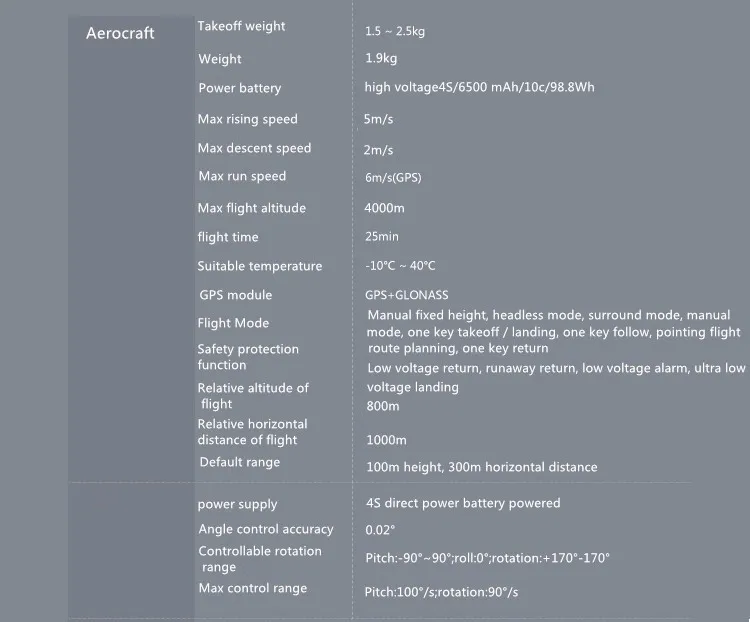The height and width of the screenshot is (622, 750).
Task: Click the Safety protection function label
Action: (x=248, y=357)
